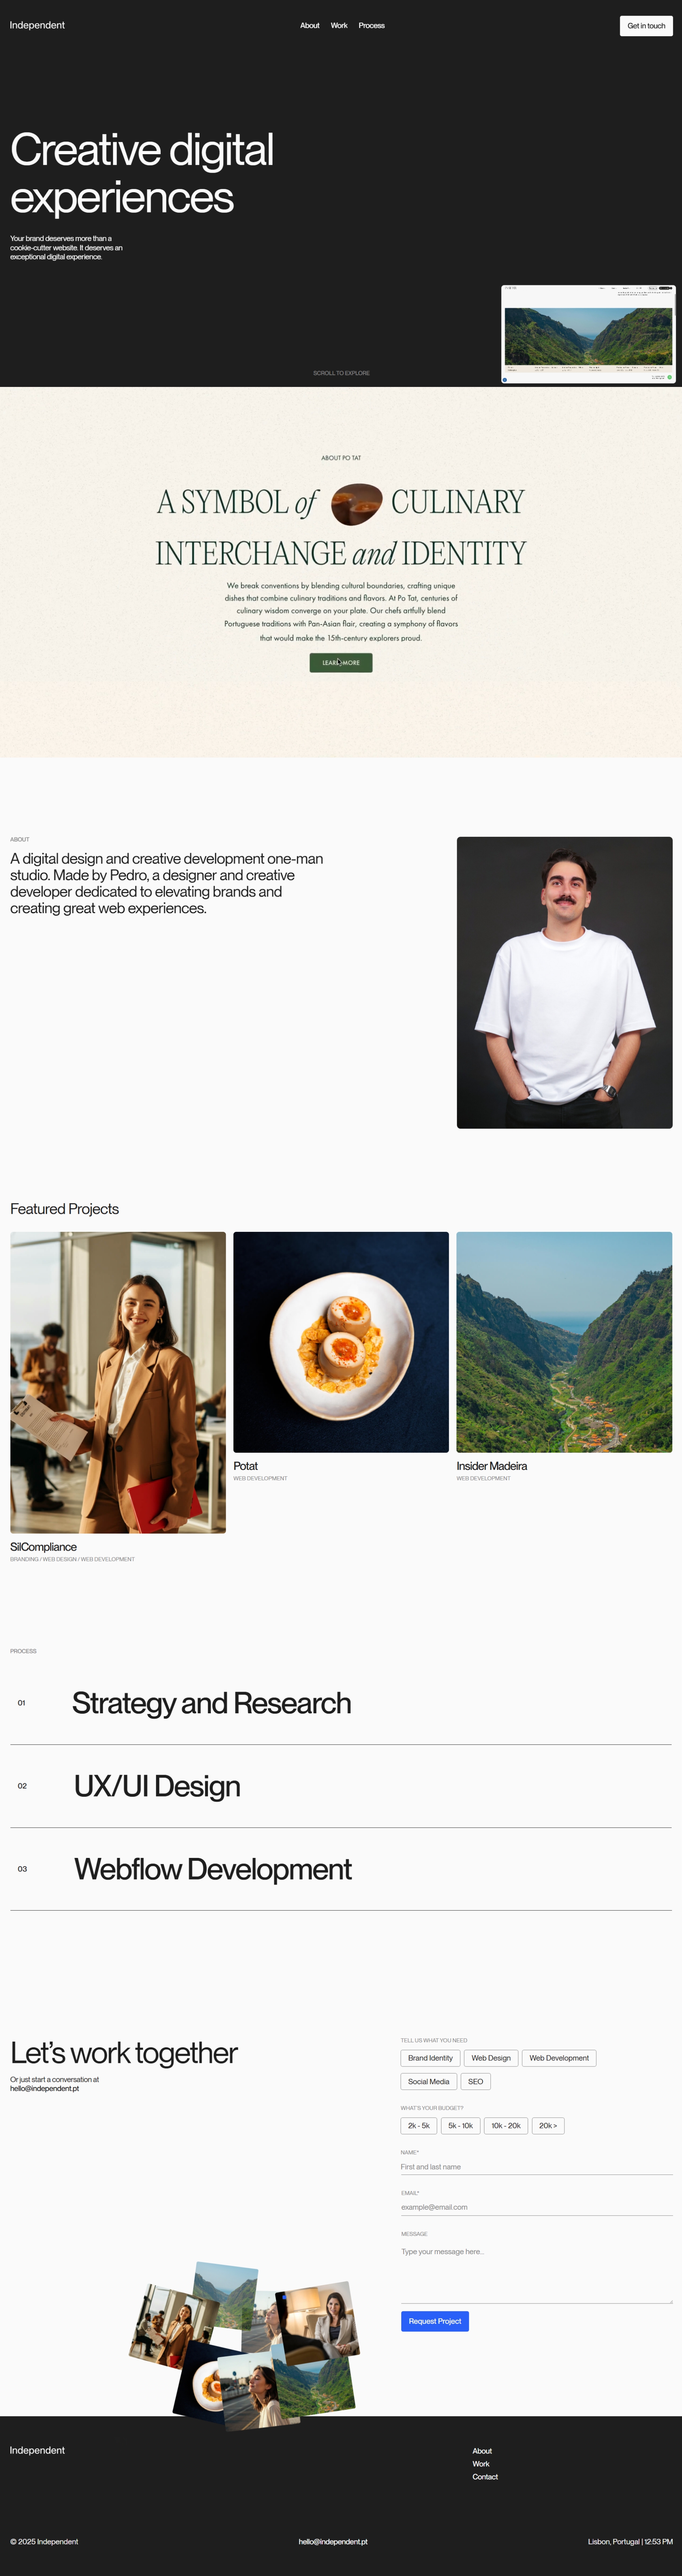Open the SilCompliance project image

click(x=118, y=1382)
